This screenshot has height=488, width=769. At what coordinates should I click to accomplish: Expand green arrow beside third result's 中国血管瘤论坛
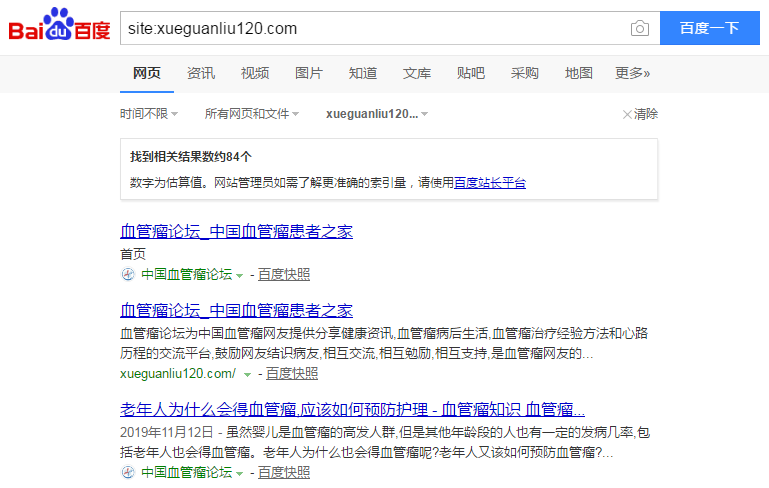click(x=239, y=474)
